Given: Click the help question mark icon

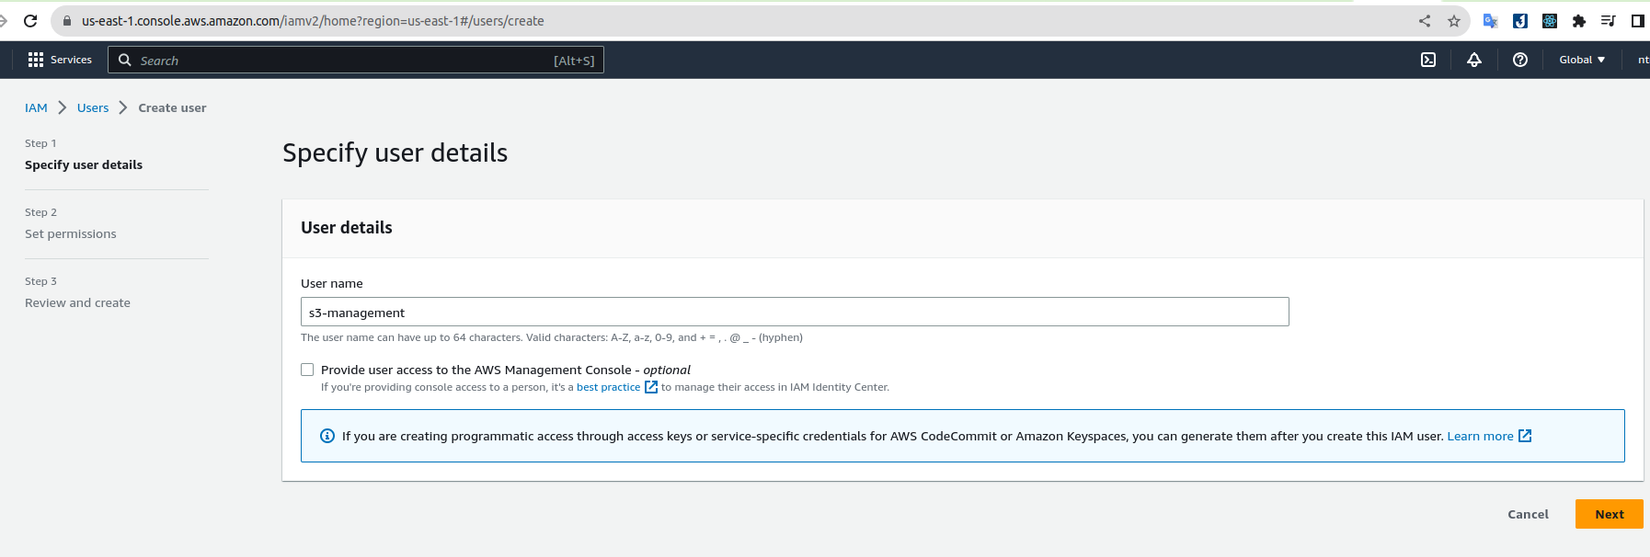Looking at the screenshot, I should [x=1520, y=60].
